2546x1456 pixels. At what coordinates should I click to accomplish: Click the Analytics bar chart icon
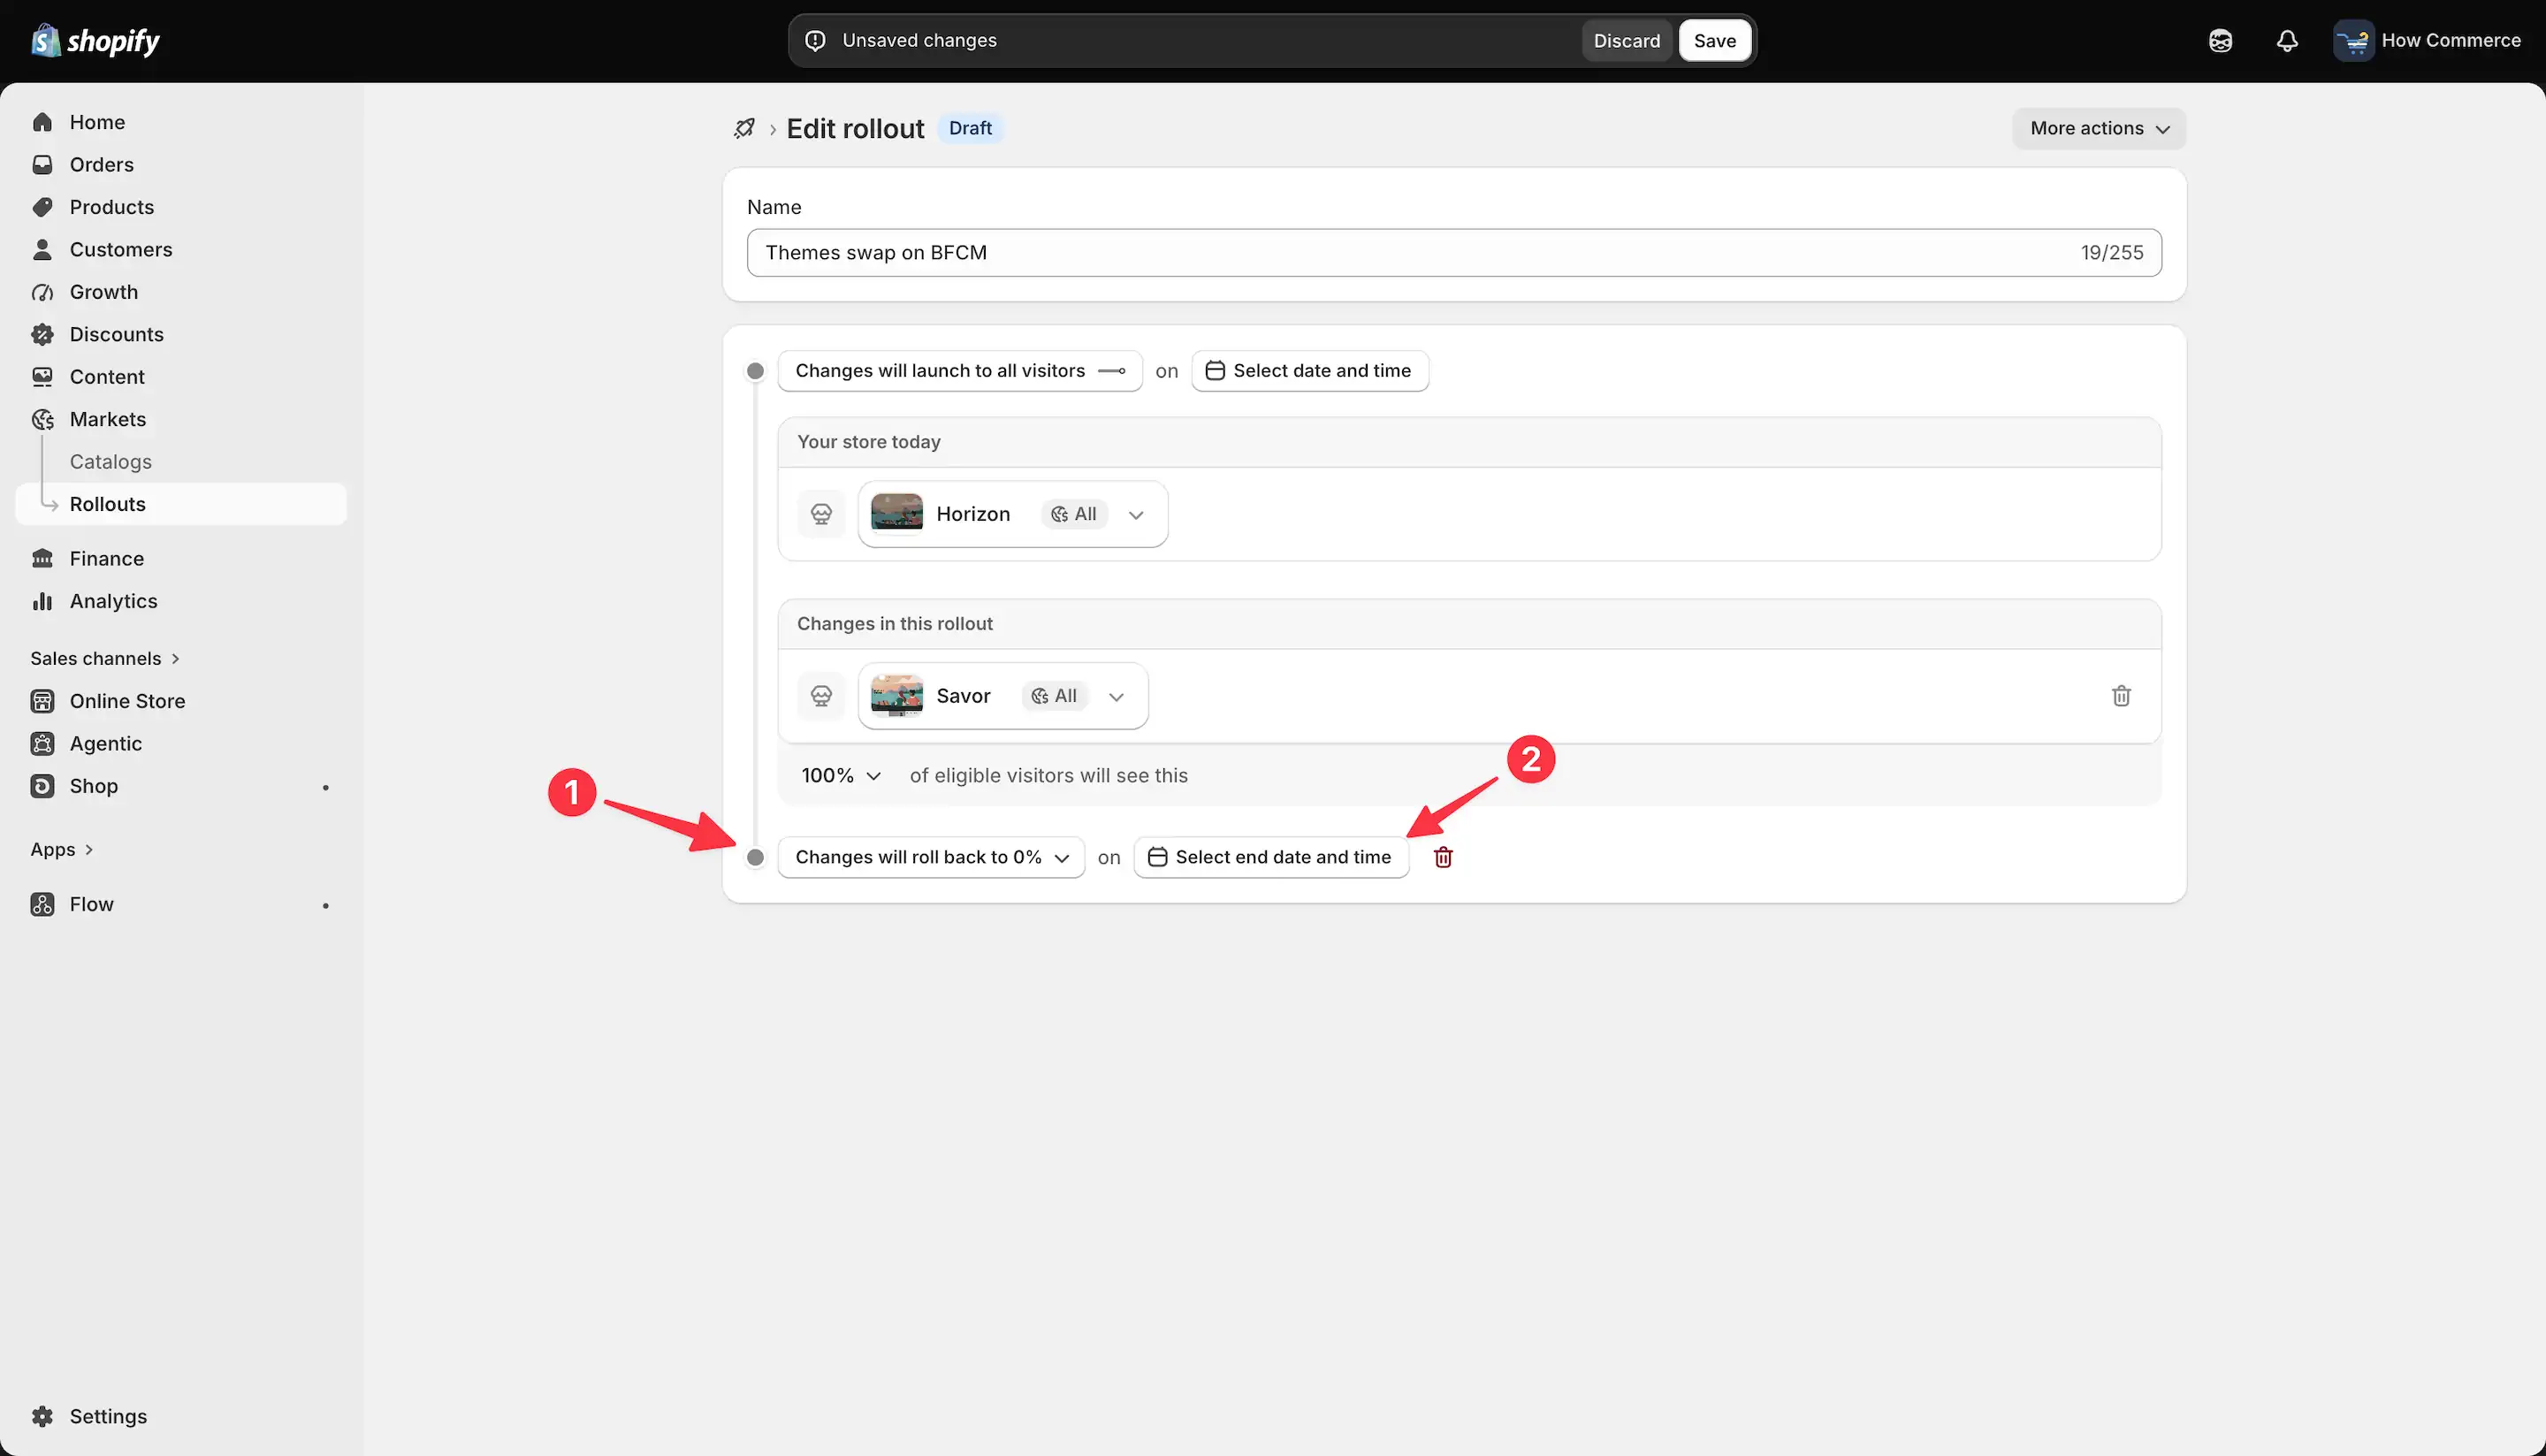click(x=42, y=601)
